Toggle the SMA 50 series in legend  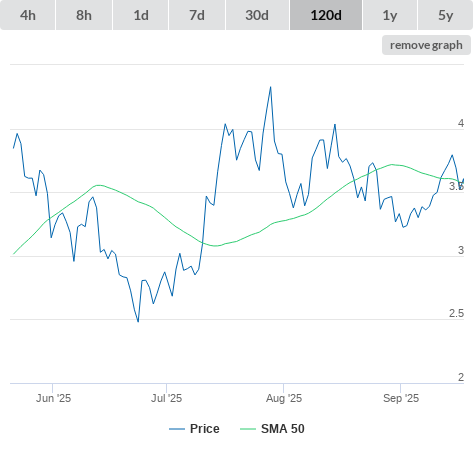(x=272, y=429)
